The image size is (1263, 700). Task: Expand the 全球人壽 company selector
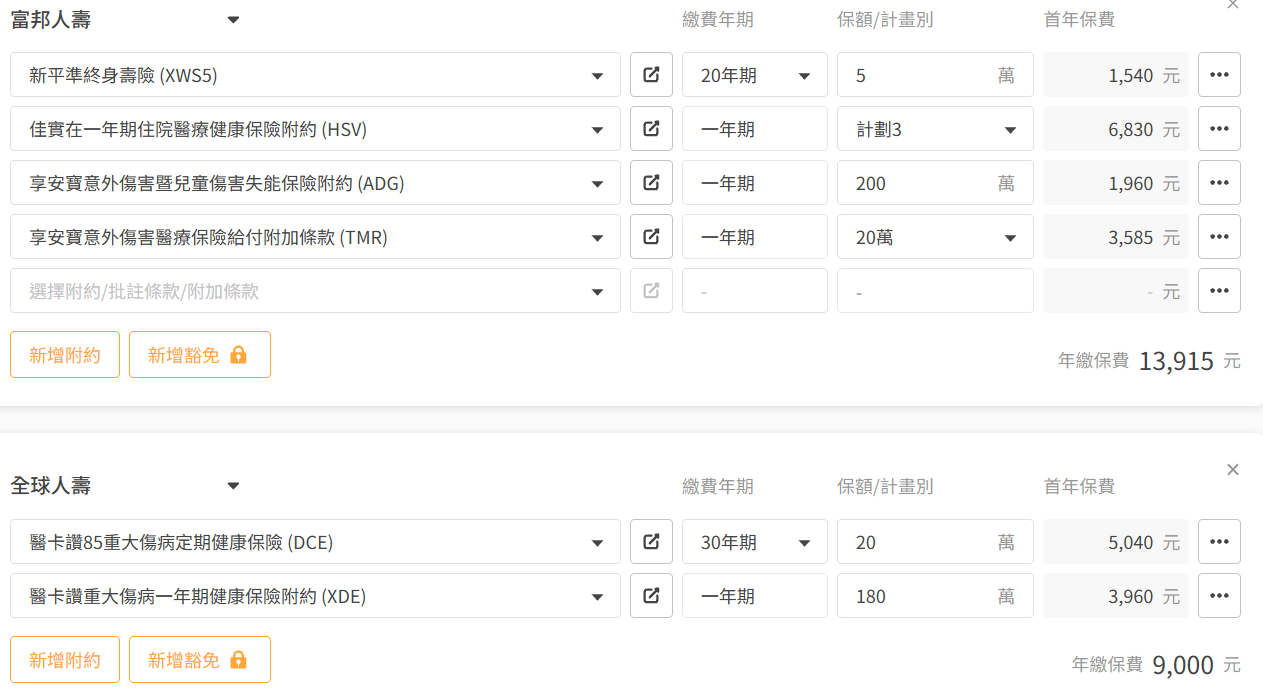233,486
